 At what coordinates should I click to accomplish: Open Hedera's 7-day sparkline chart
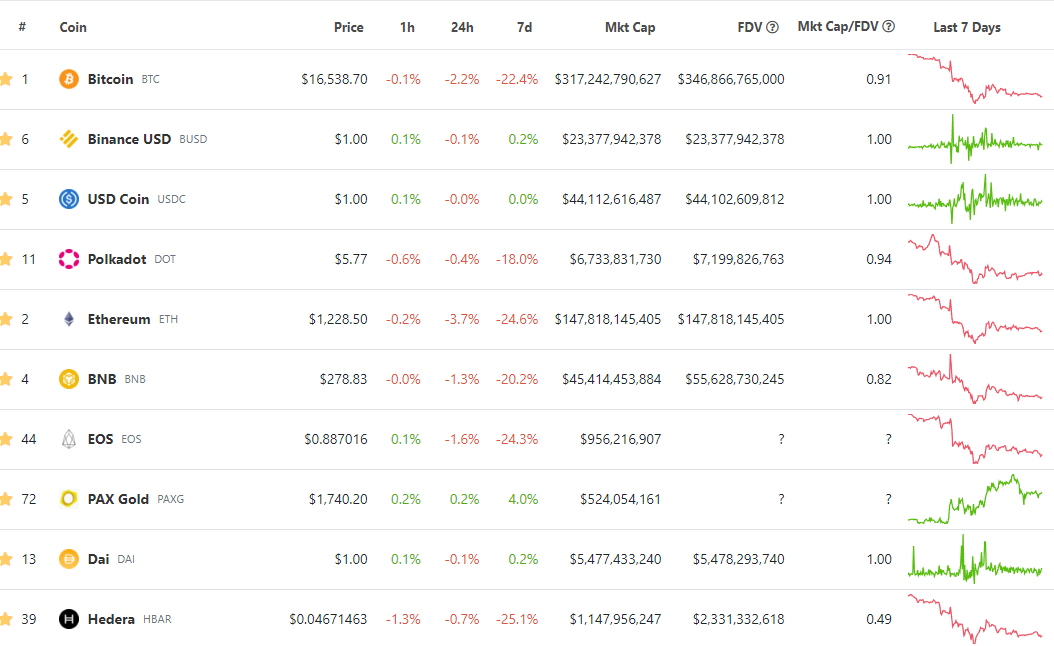click(975, 618)
